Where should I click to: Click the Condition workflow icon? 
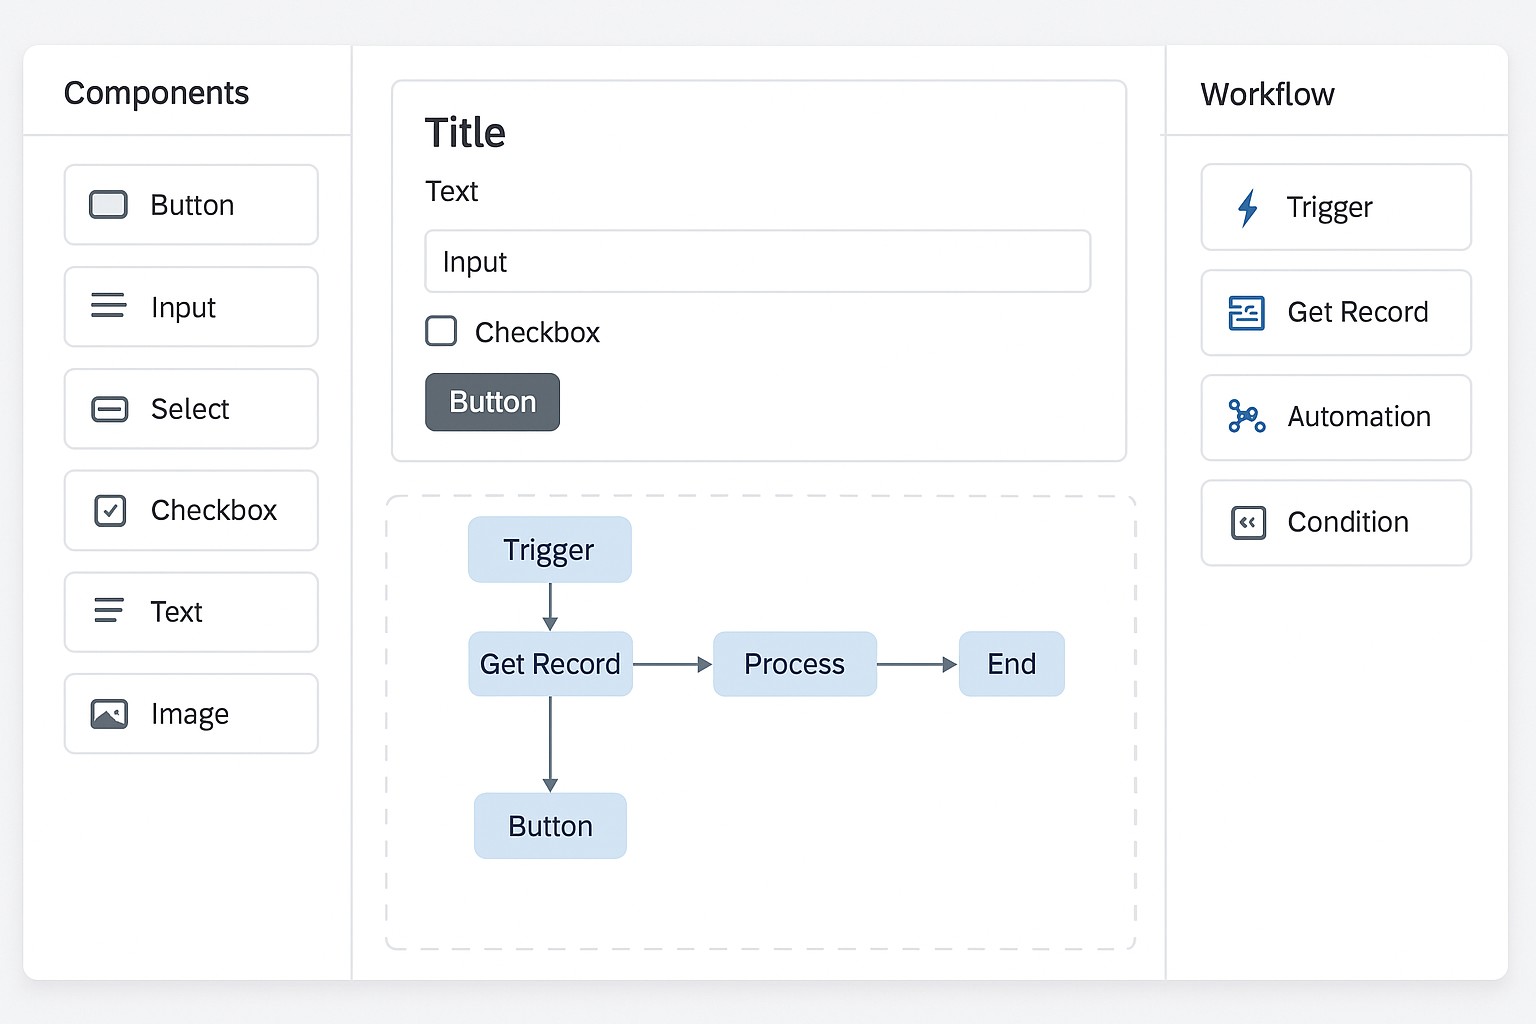point(1246,522)
